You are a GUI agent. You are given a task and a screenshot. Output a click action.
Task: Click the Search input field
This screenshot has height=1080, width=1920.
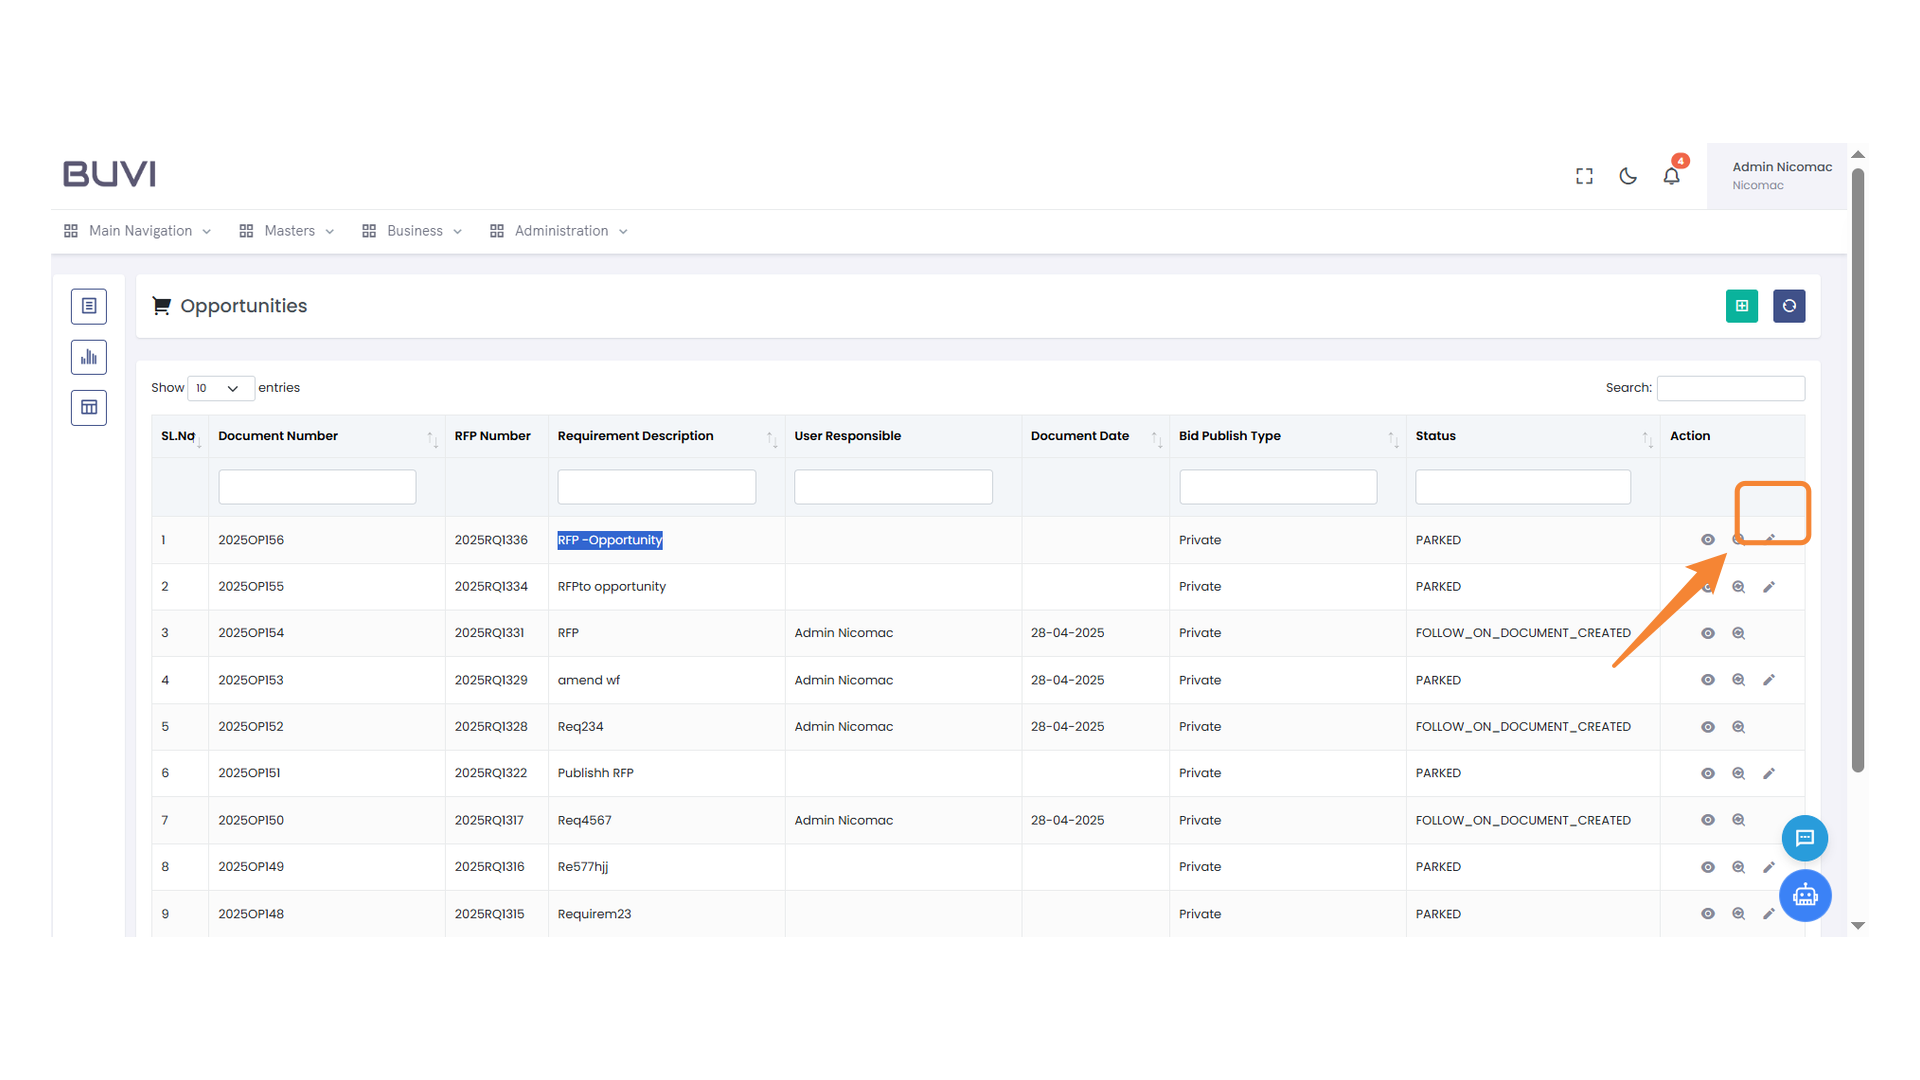pos(1730,388)
